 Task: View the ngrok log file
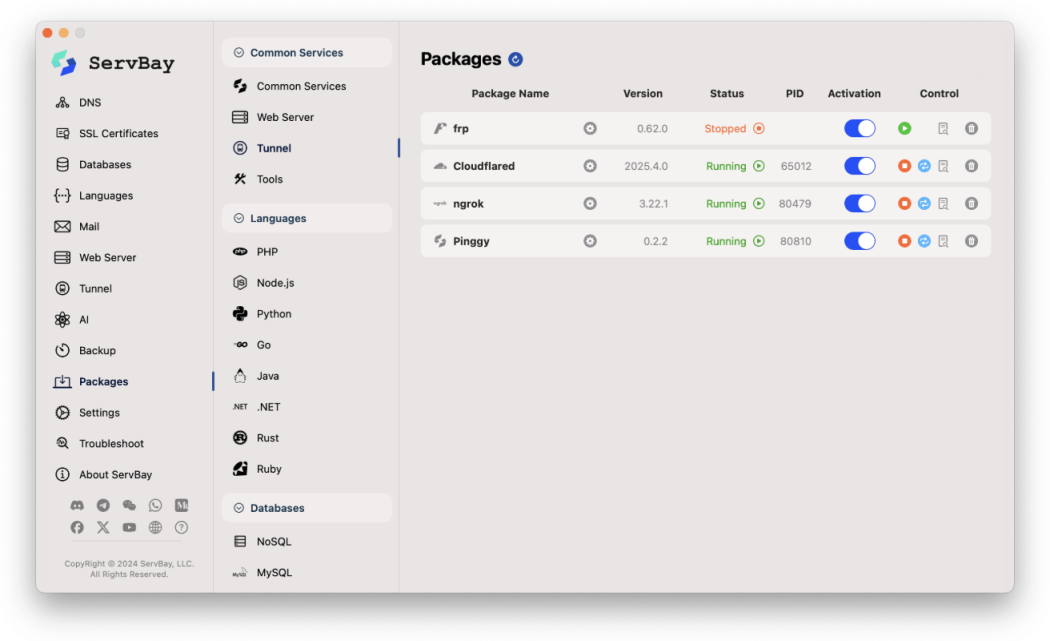pyautogui.click(x=943, y=204)
